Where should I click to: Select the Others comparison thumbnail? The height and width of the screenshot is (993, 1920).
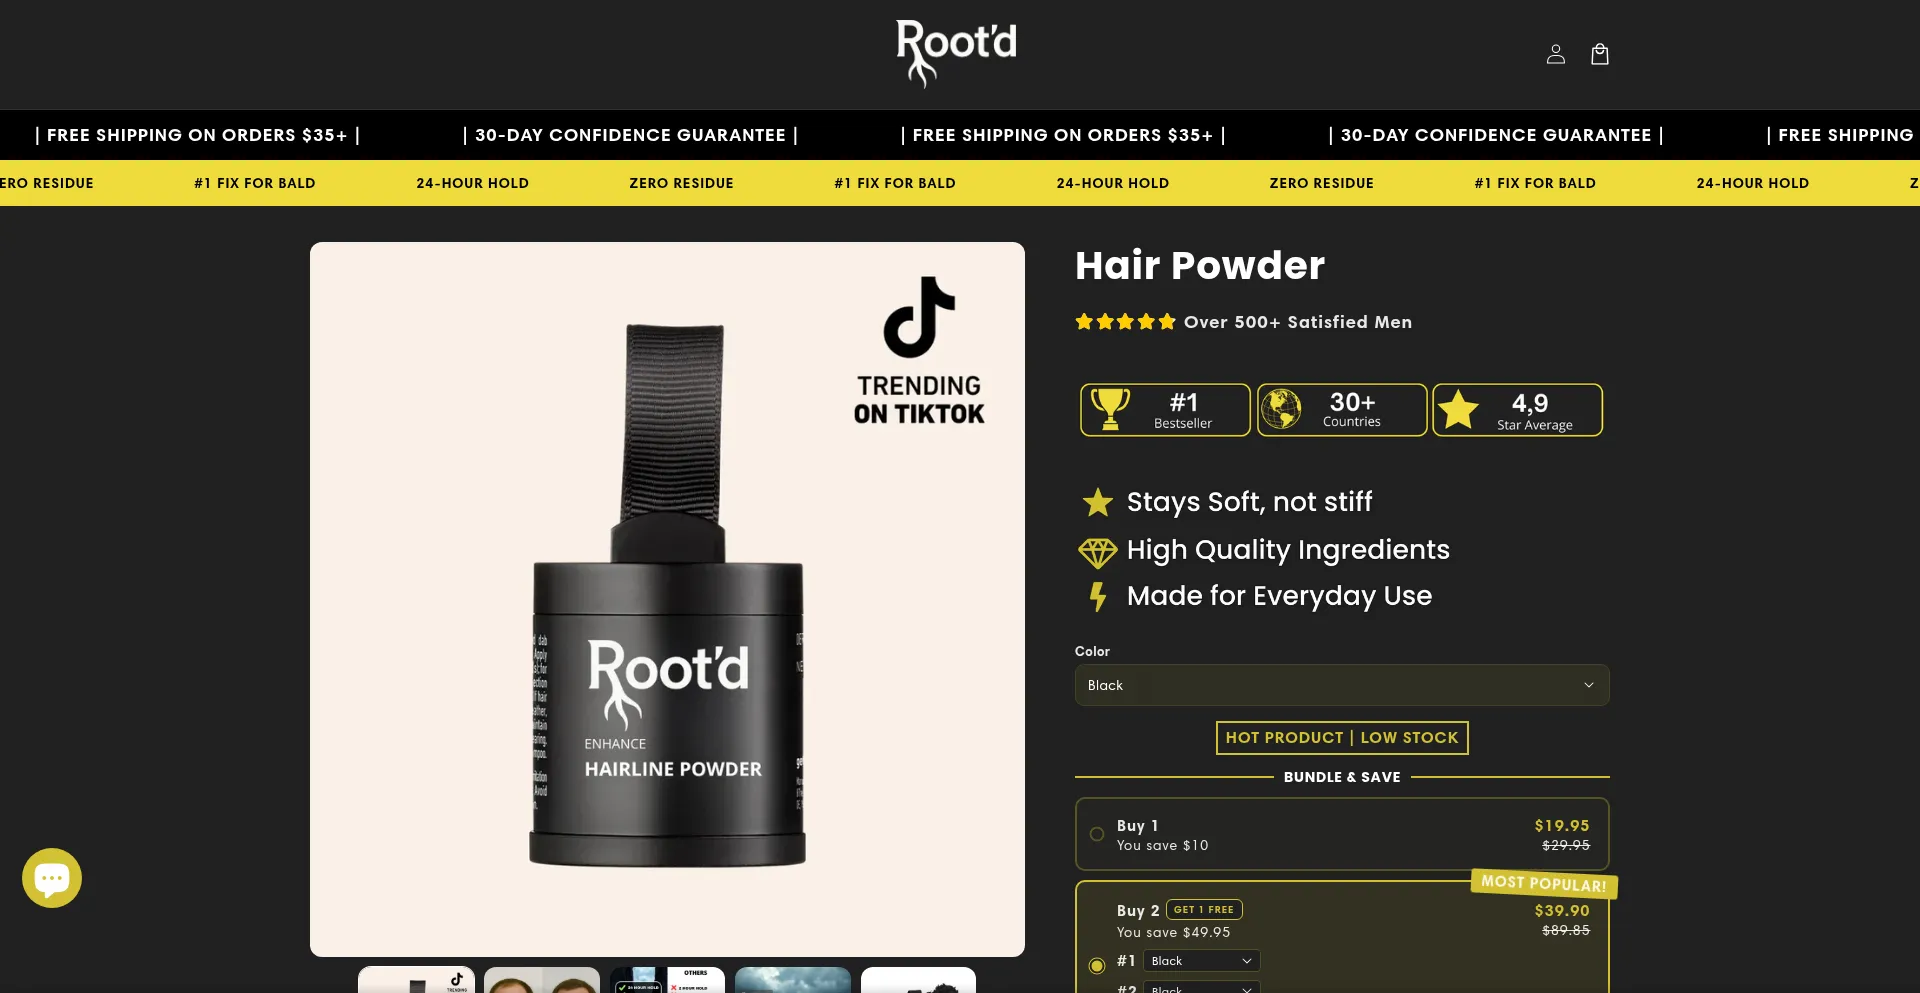(667, 980)
